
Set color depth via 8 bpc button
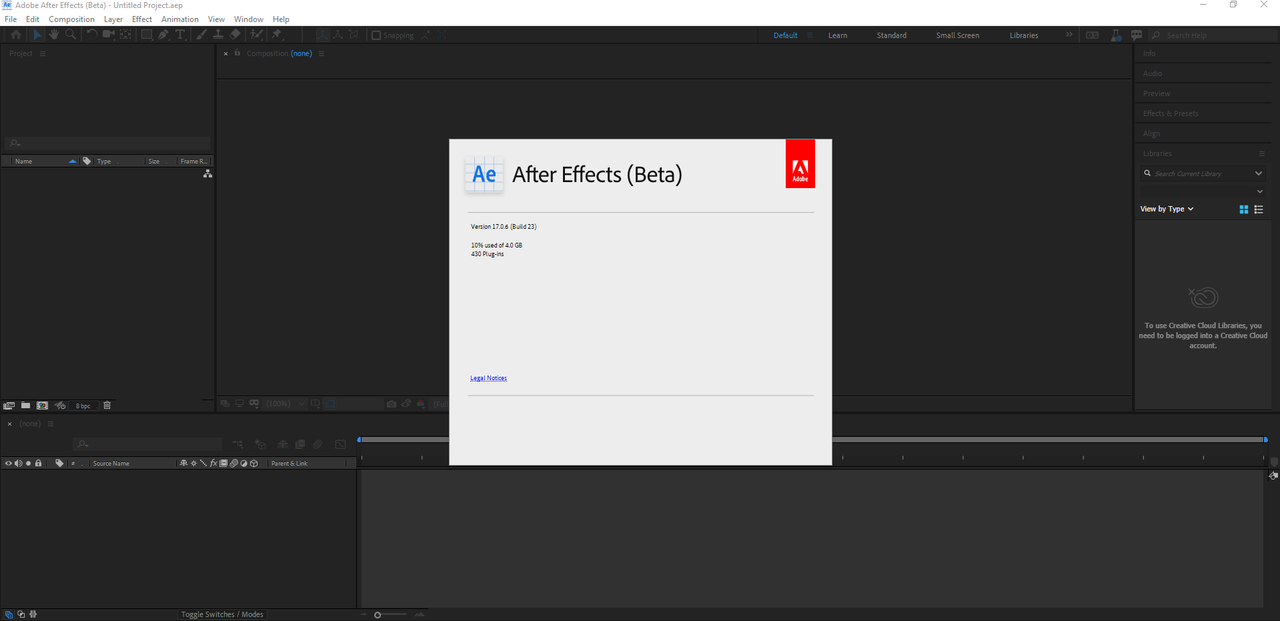(83, 405)
